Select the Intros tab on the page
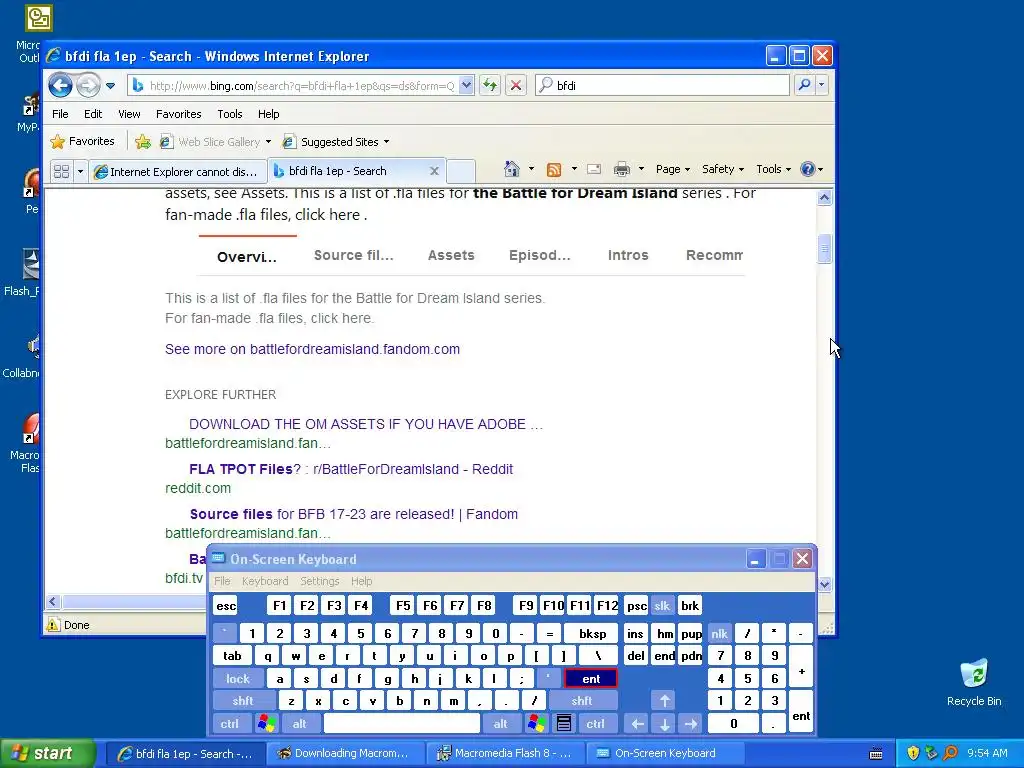 point(628,255)
